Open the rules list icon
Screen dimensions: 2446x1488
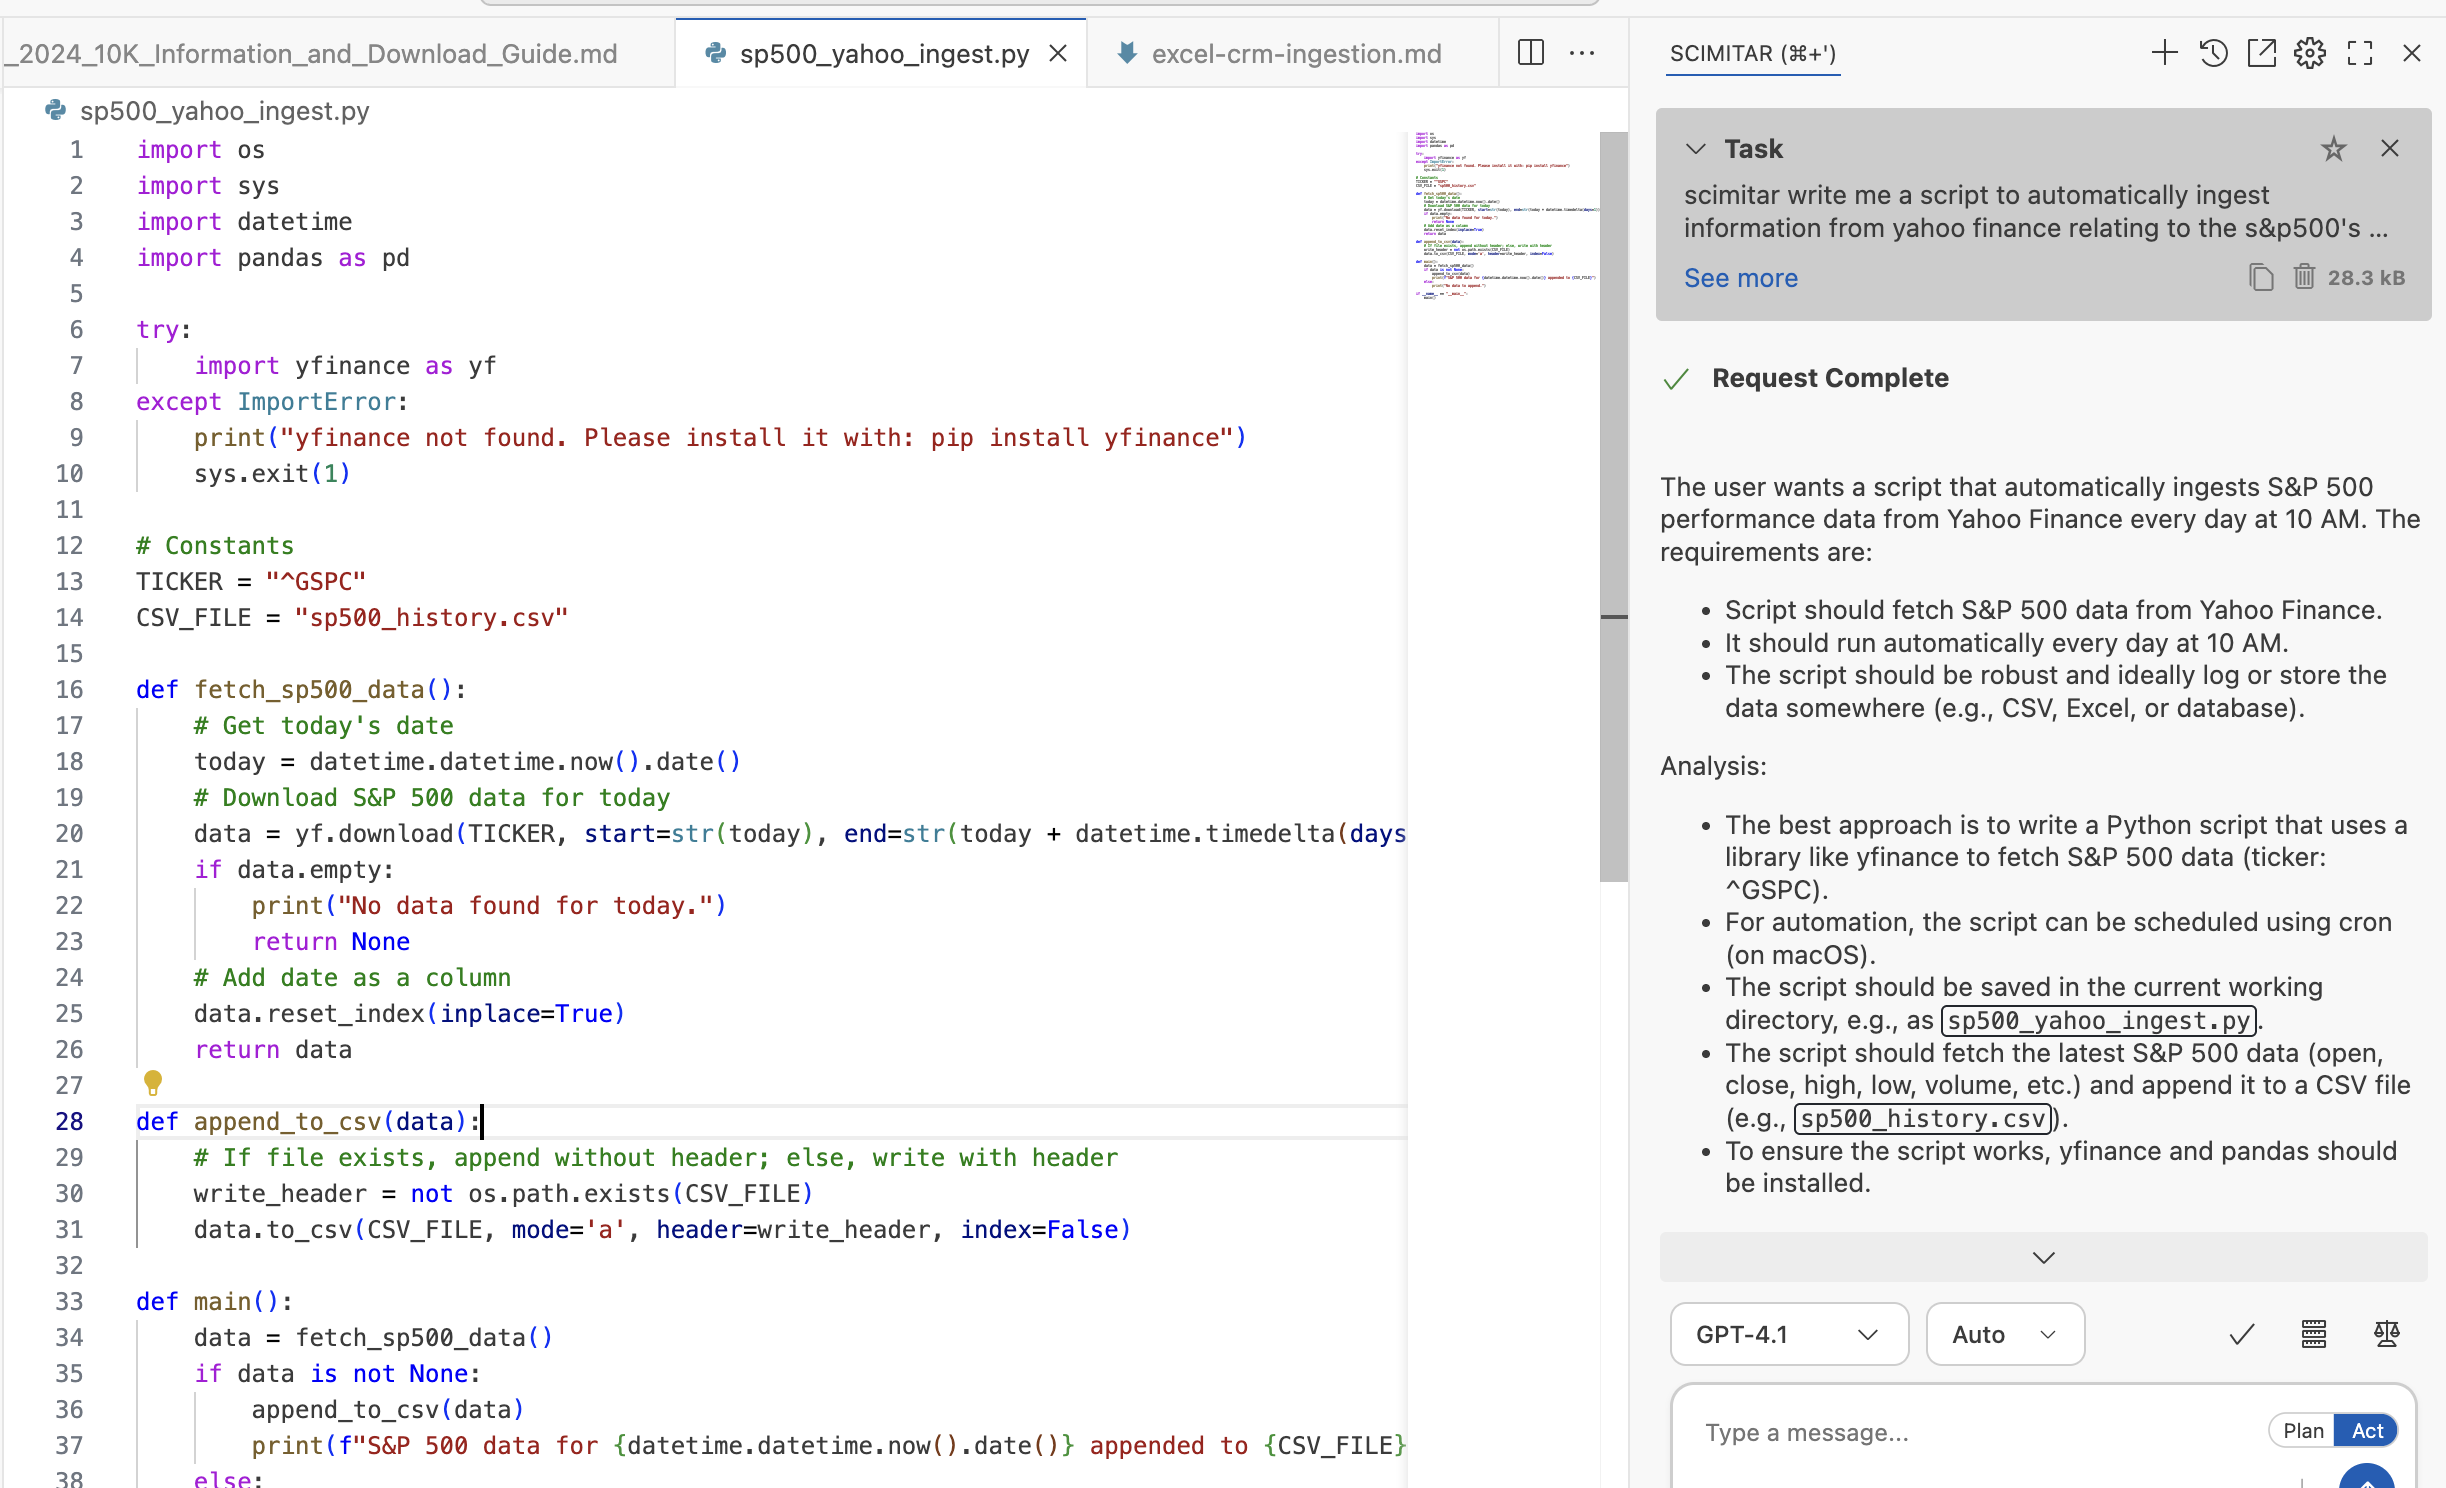pyautogui.click(x=2314, y=1334)
